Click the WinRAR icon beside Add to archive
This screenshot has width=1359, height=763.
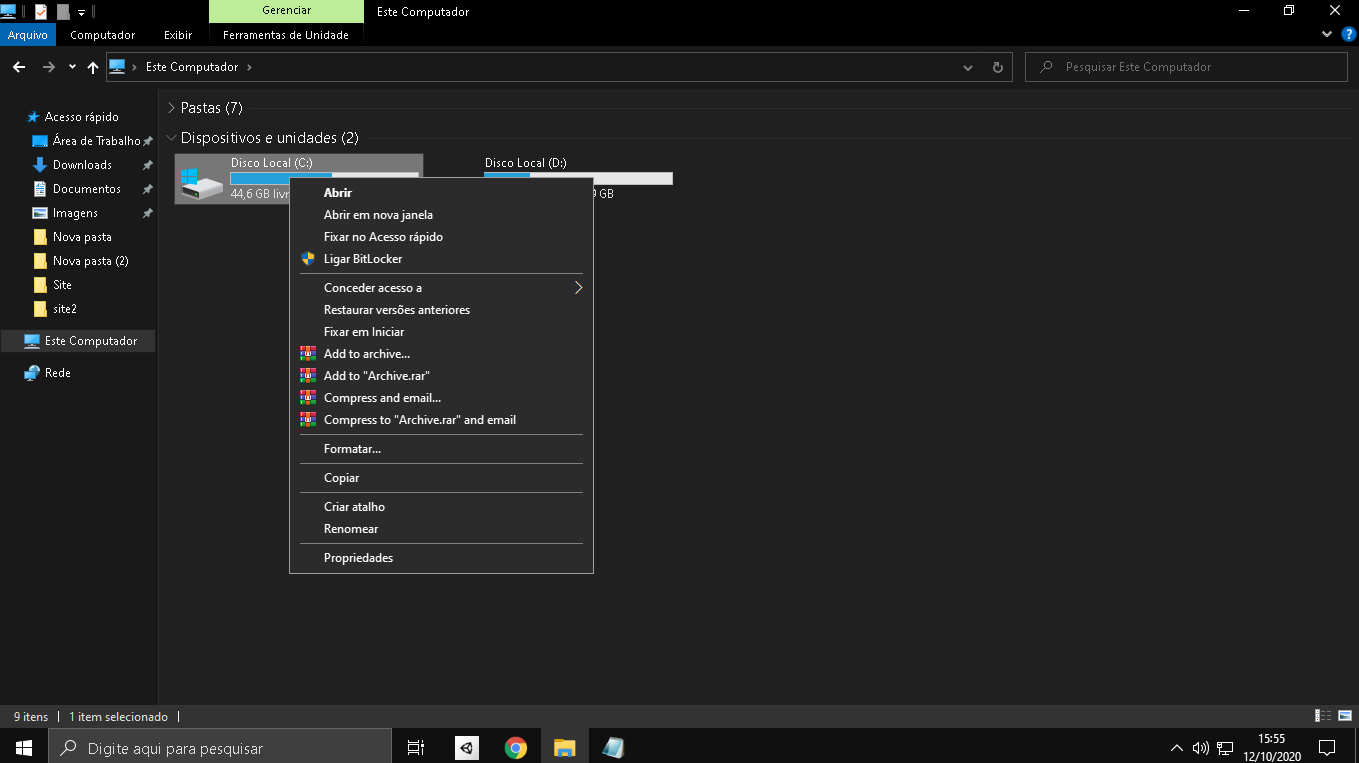click(x=307, y=354)
